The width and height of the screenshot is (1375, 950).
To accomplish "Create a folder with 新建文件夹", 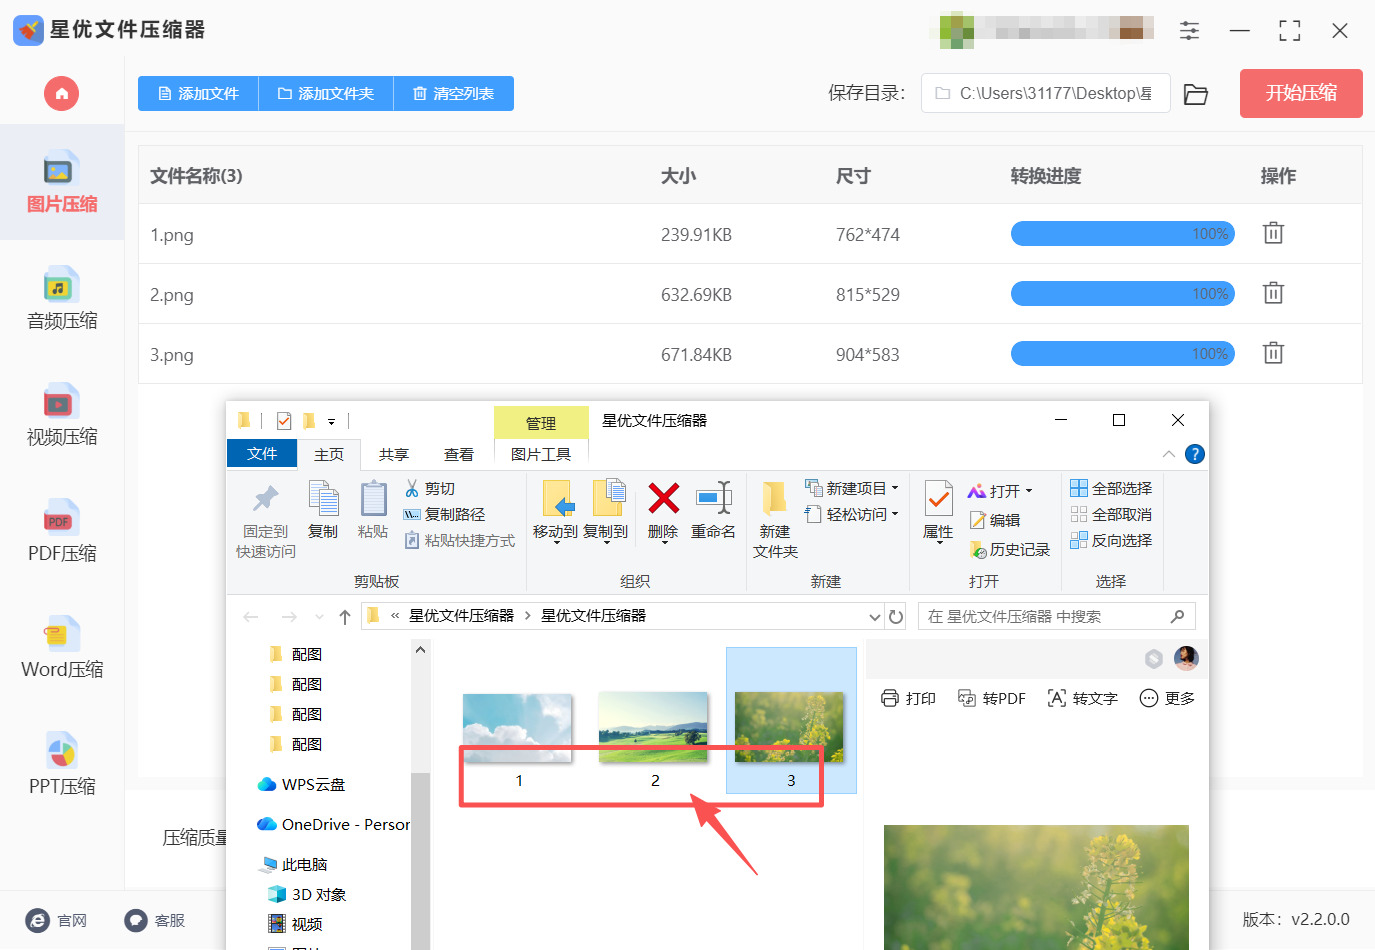I will point(775,520).
